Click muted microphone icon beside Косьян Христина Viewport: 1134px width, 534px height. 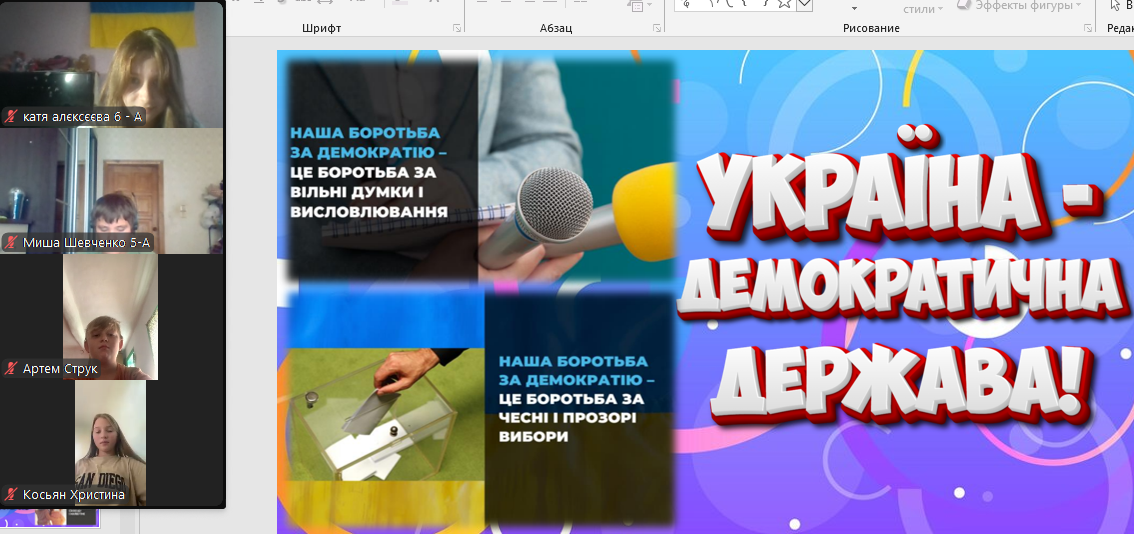point(11,495)
